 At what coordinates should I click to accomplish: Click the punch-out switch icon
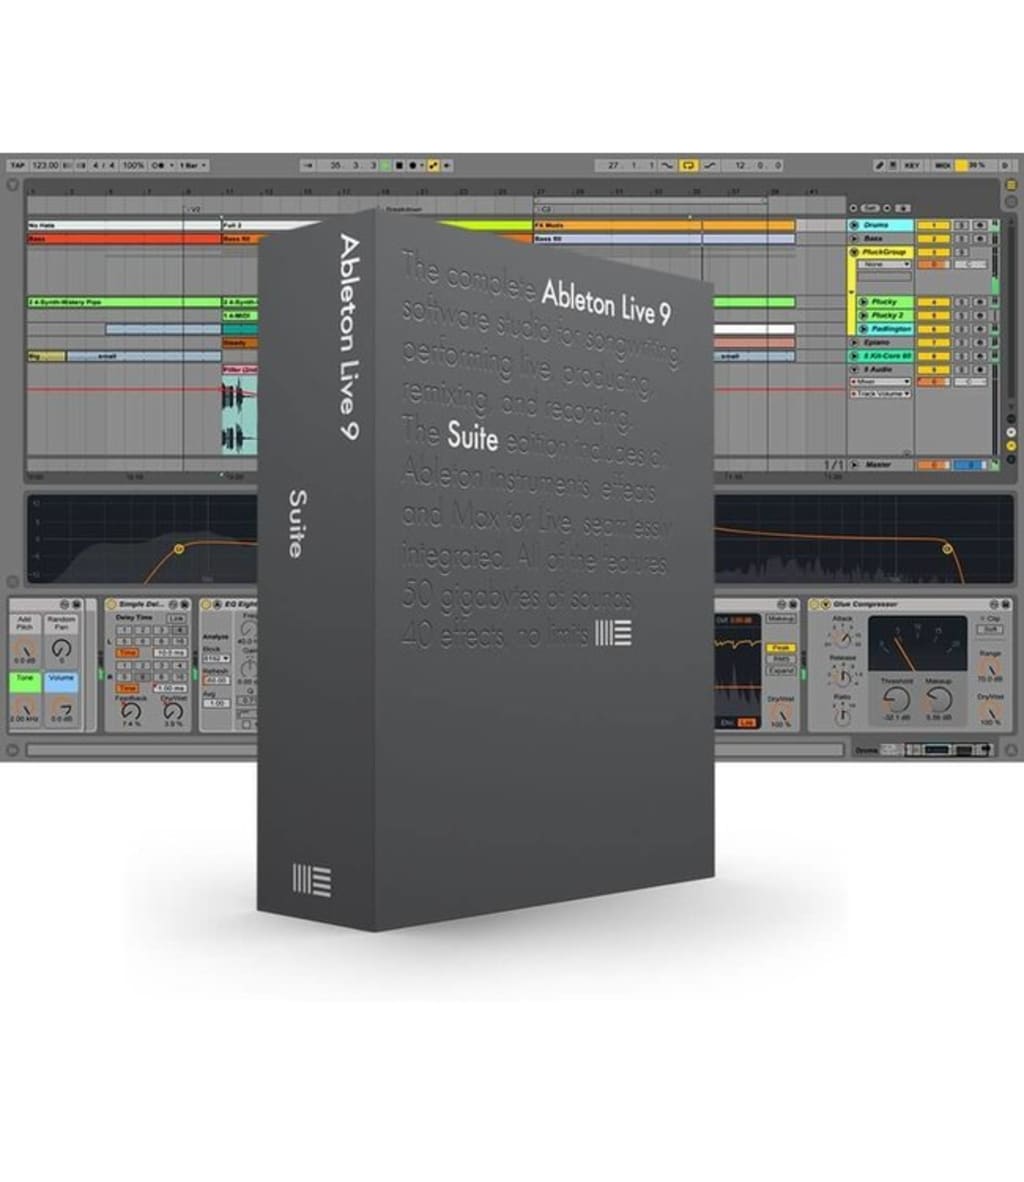[x=710, y=165]
